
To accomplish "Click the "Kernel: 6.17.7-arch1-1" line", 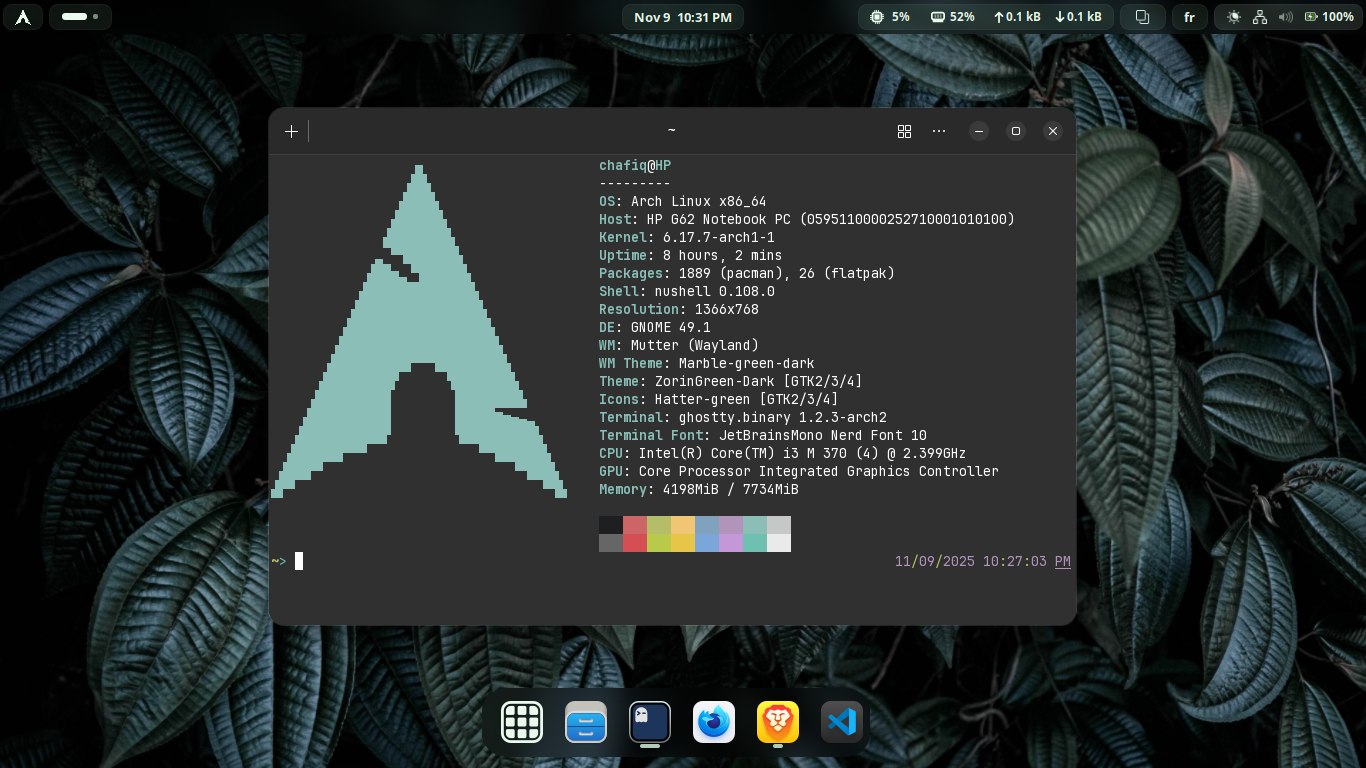I will tap(687, 237).
